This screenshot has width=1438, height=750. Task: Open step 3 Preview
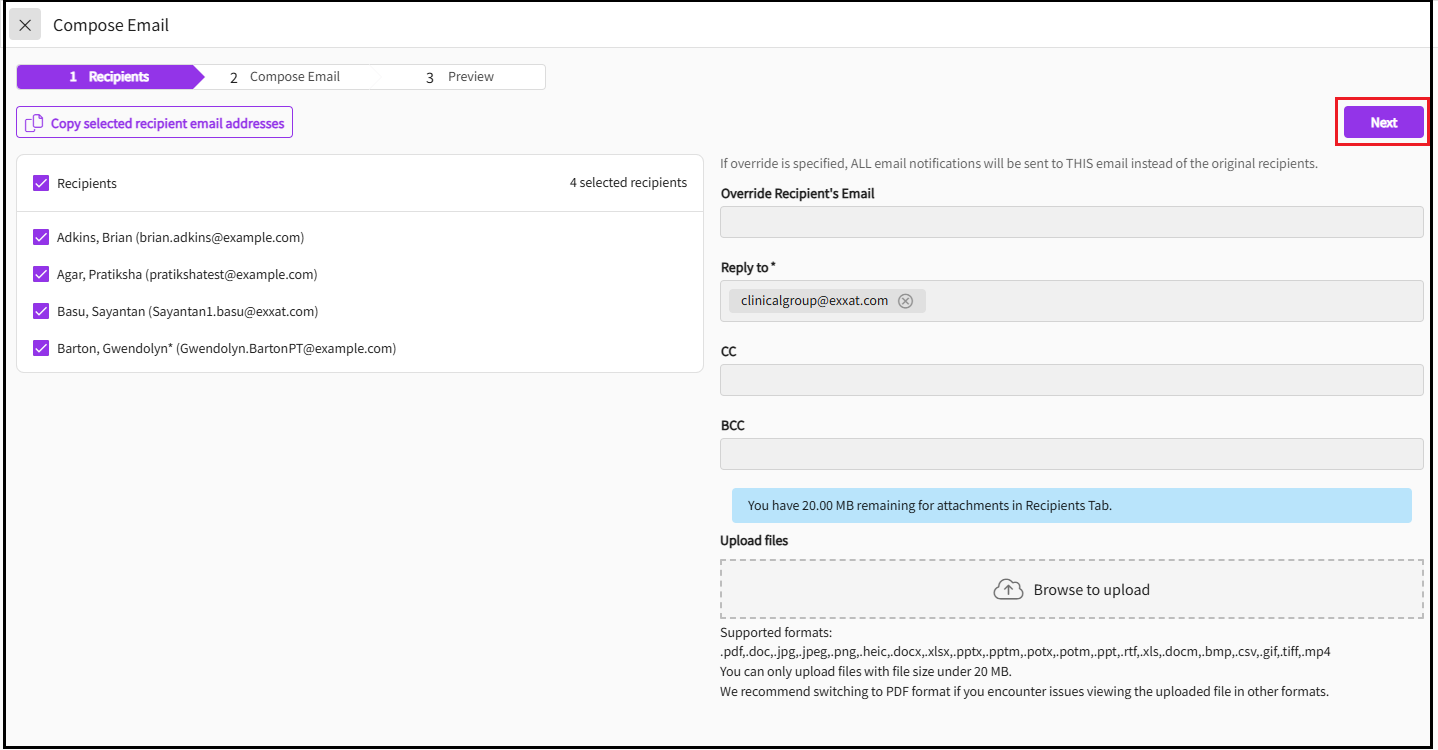coord(460,77)
